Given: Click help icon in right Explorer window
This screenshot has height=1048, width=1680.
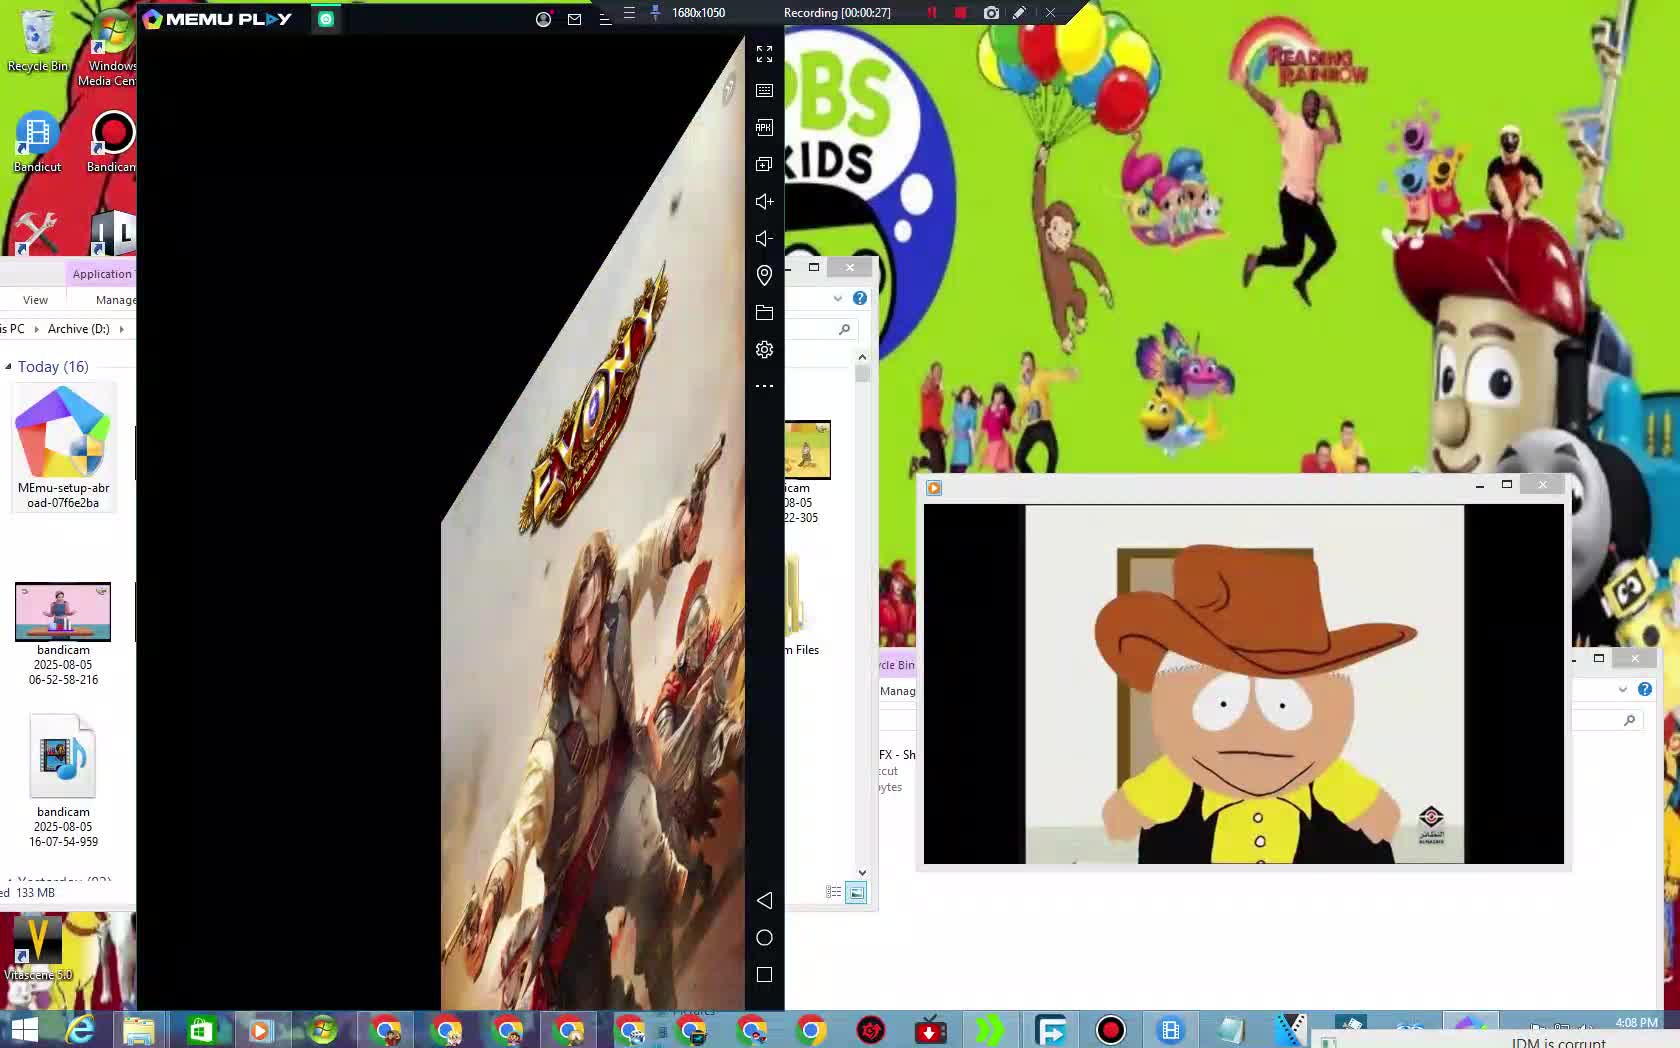Looking at the screenshot, I should click(x=1645, y=689).
